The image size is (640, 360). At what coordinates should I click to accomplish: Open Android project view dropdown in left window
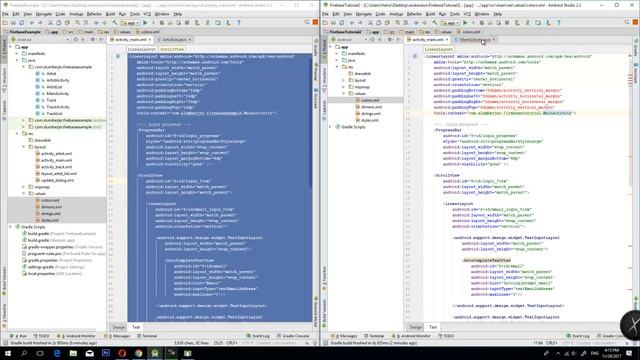click(x=40, y=40)
